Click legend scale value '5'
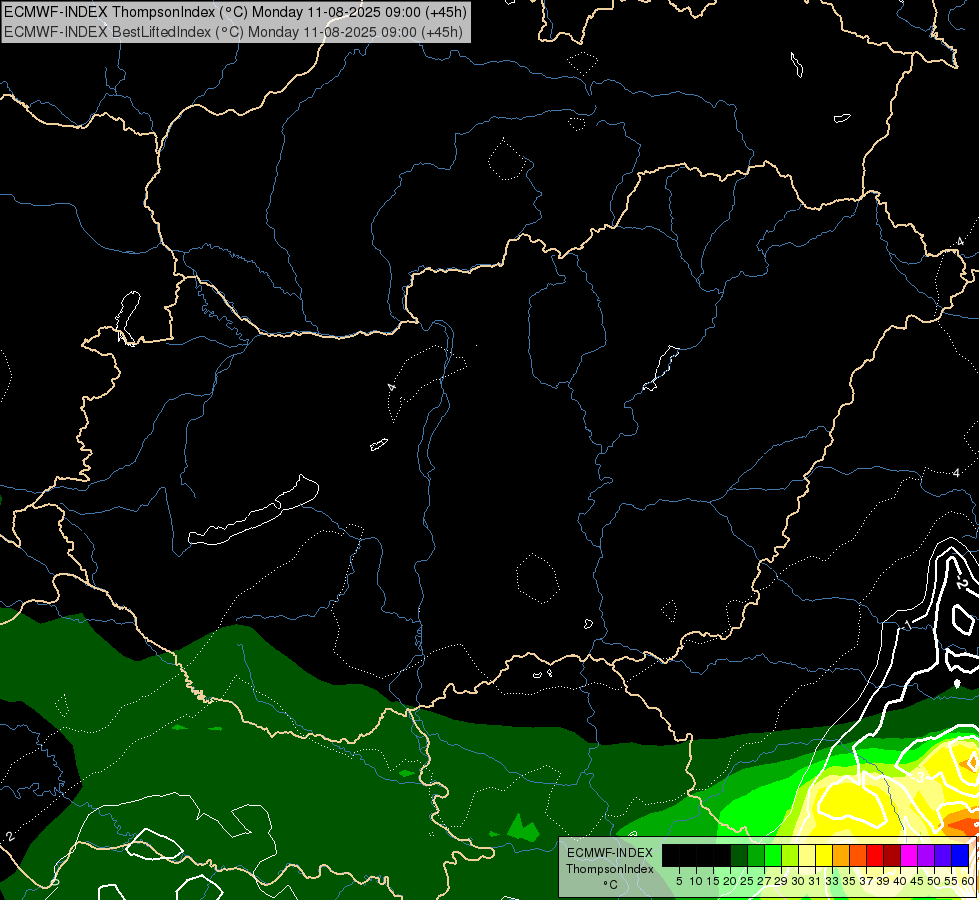Screen dimensions: 979x900 (679, 881)
